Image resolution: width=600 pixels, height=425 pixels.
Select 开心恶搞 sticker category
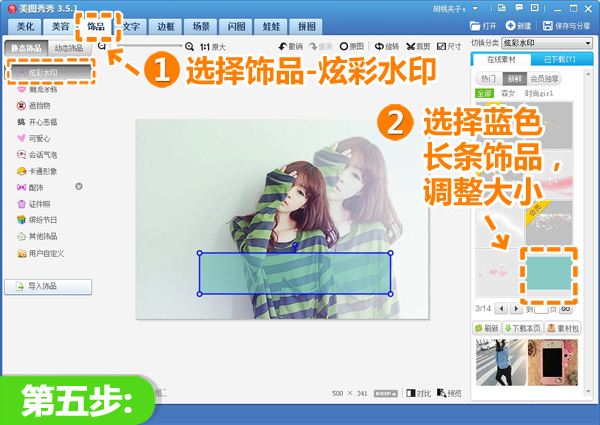coord(37,122)
